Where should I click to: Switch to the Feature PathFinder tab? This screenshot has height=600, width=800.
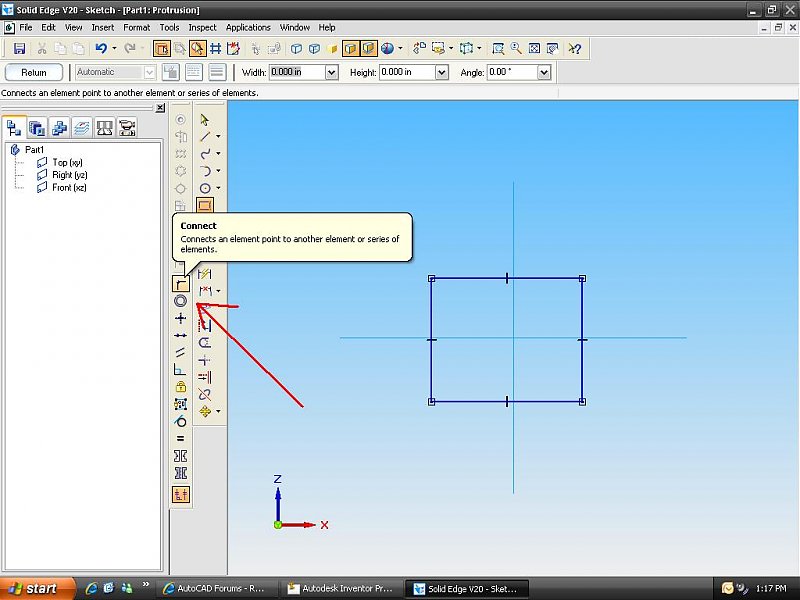pos(14,128)
